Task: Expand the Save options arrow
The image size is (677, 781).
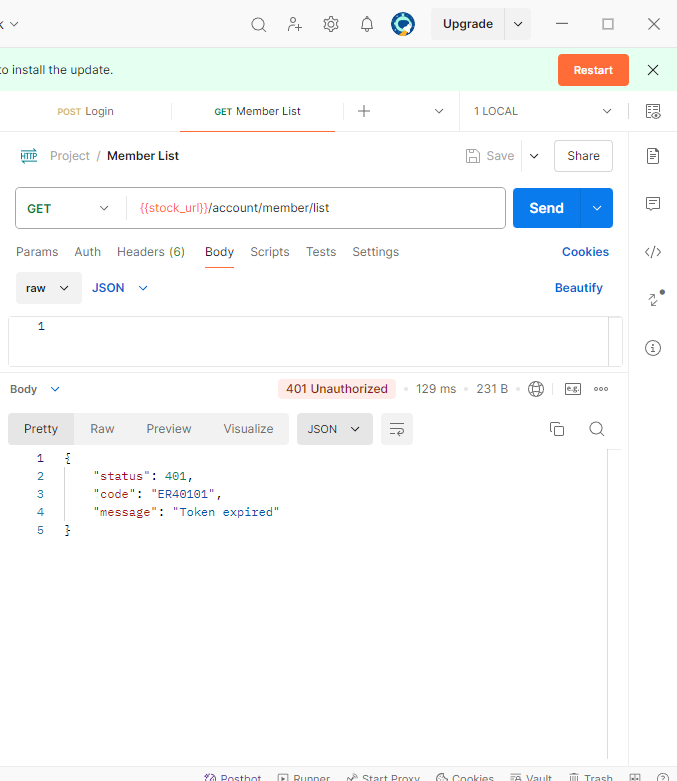Action: (534, 156)
